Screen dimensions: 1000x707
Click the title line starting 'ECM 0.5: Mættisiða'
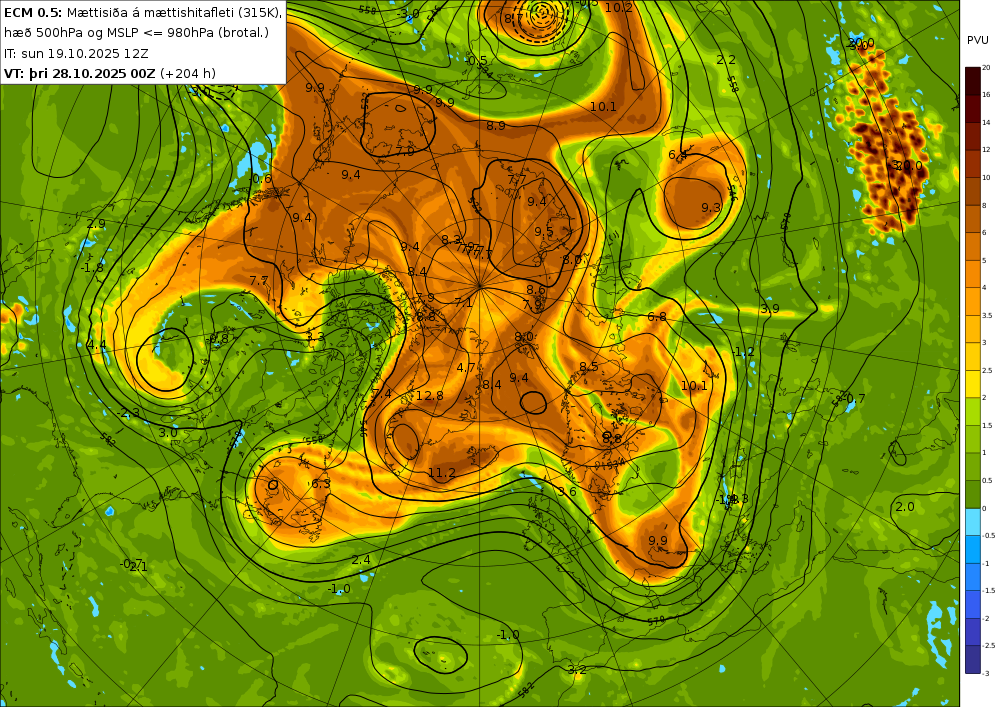[x=143, y=12]
